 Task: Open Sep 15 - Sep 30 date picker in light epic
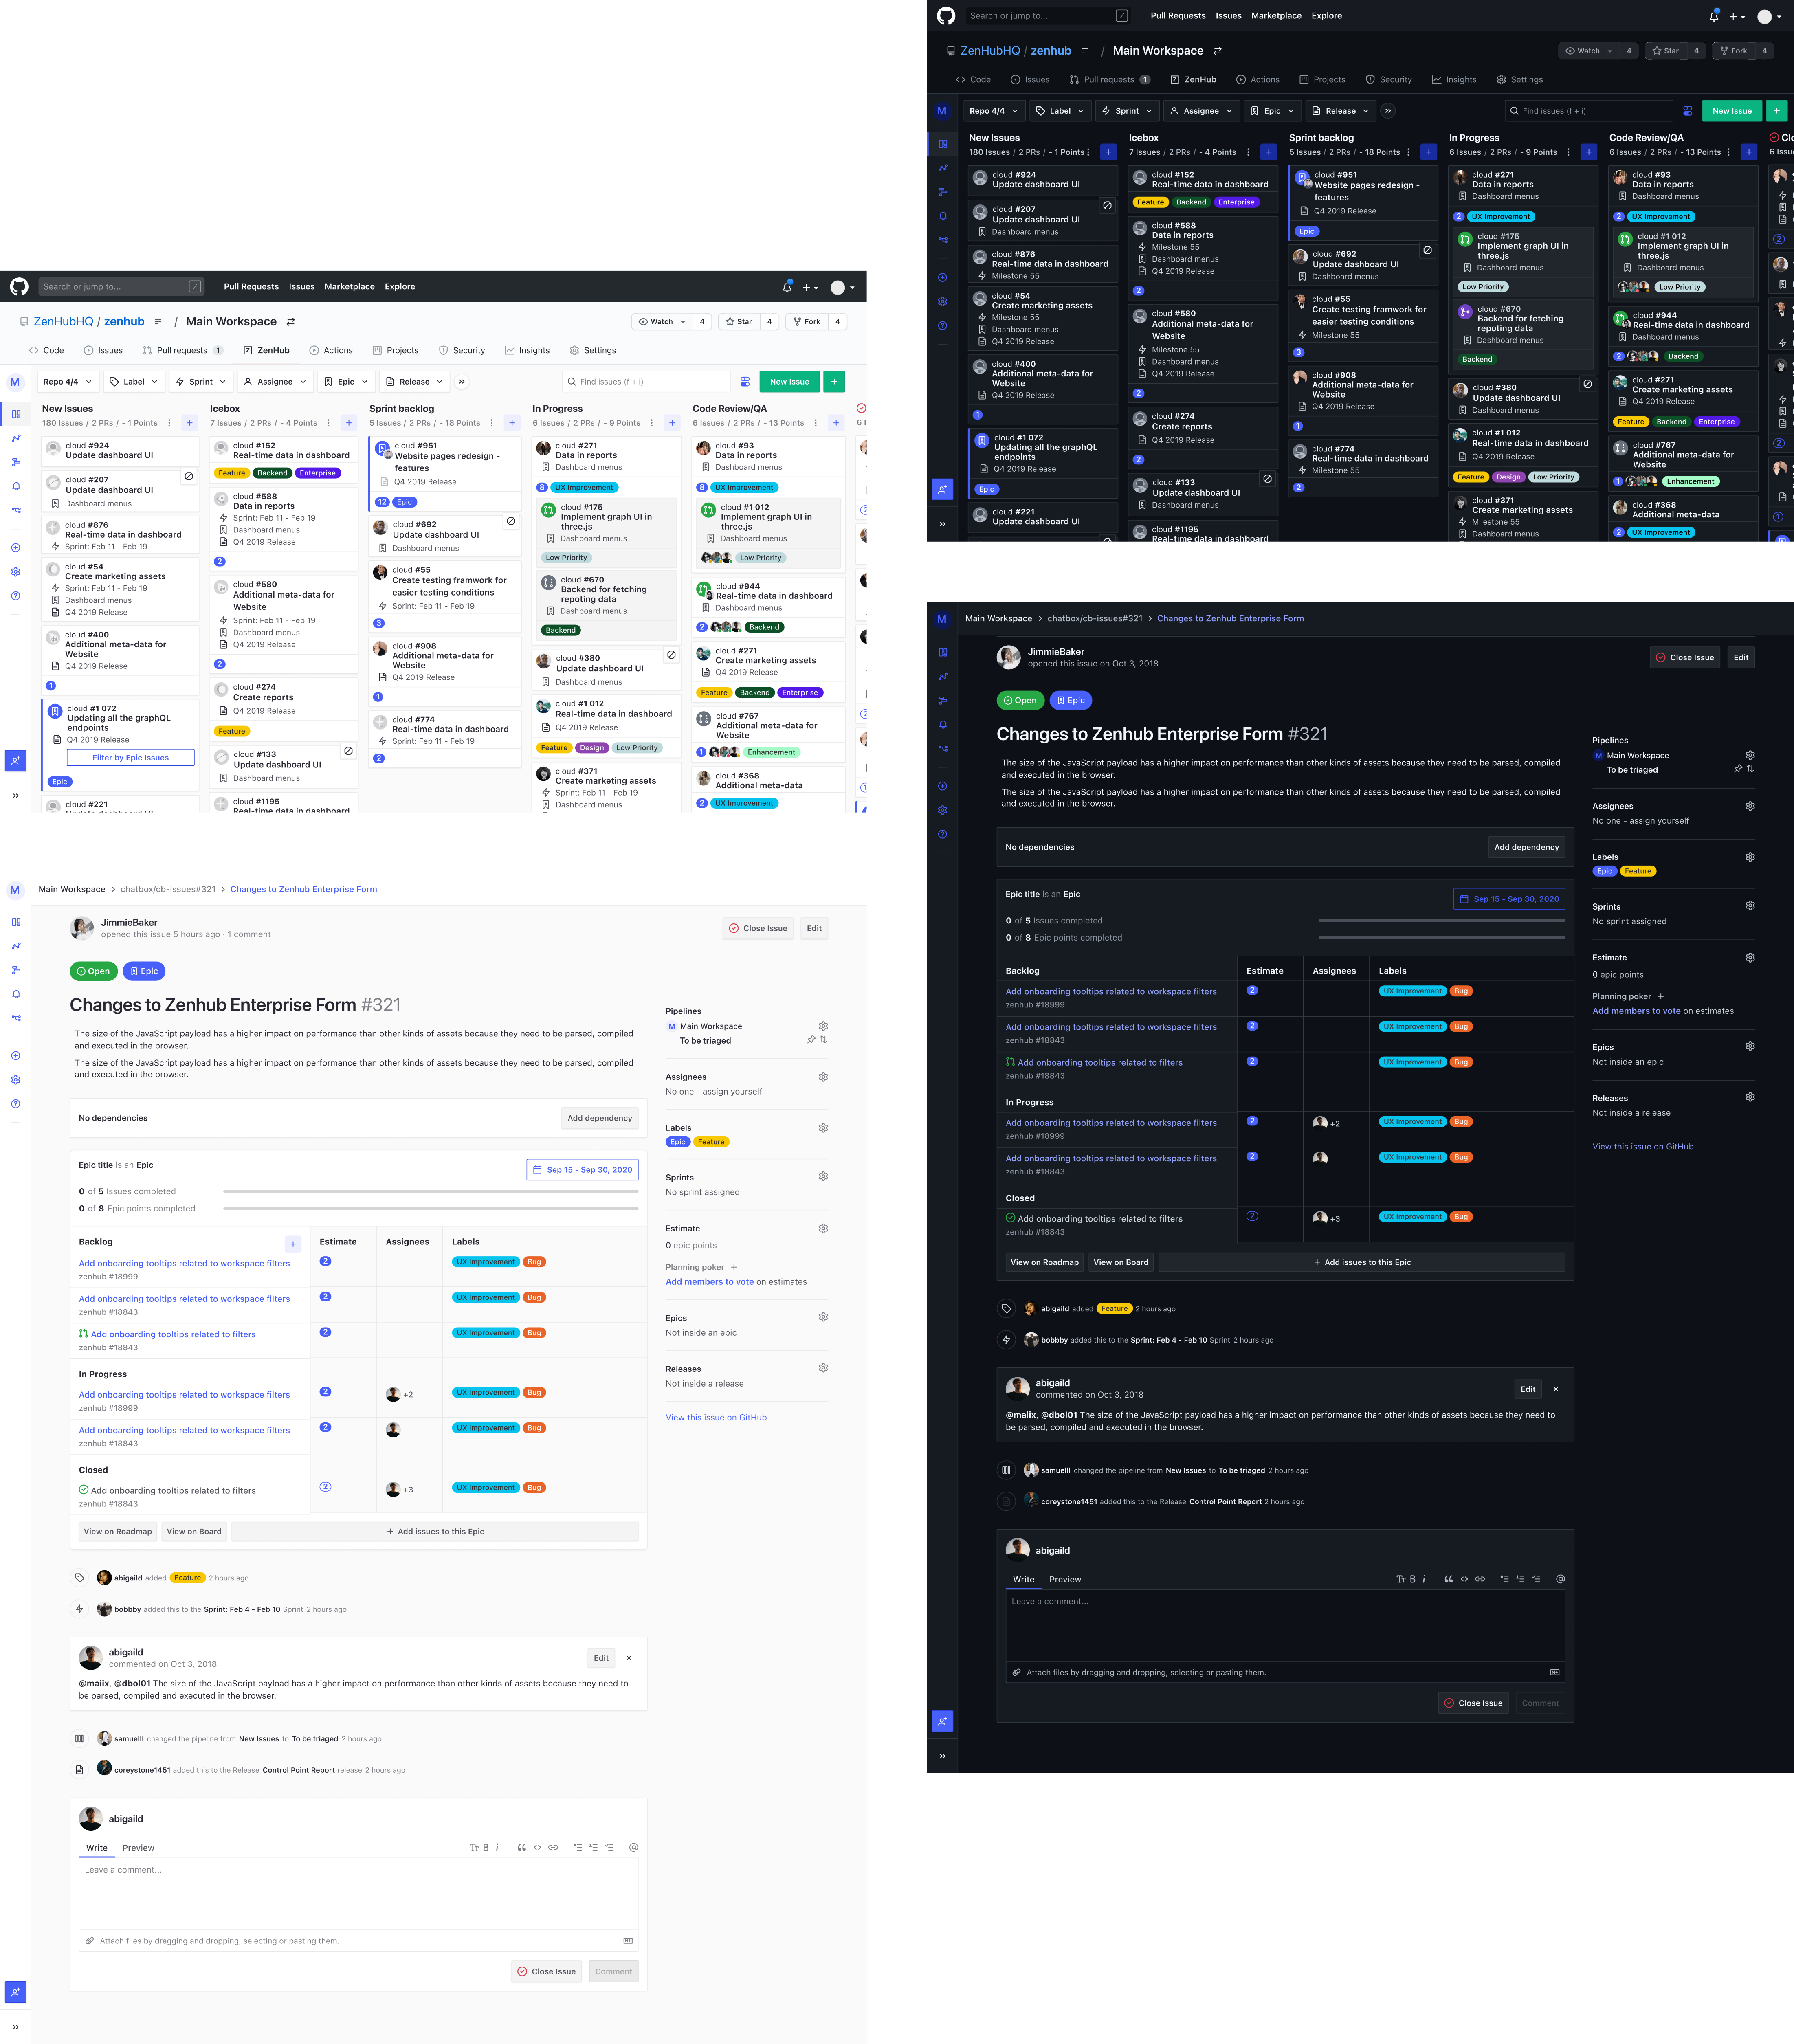coord(582,1169)
